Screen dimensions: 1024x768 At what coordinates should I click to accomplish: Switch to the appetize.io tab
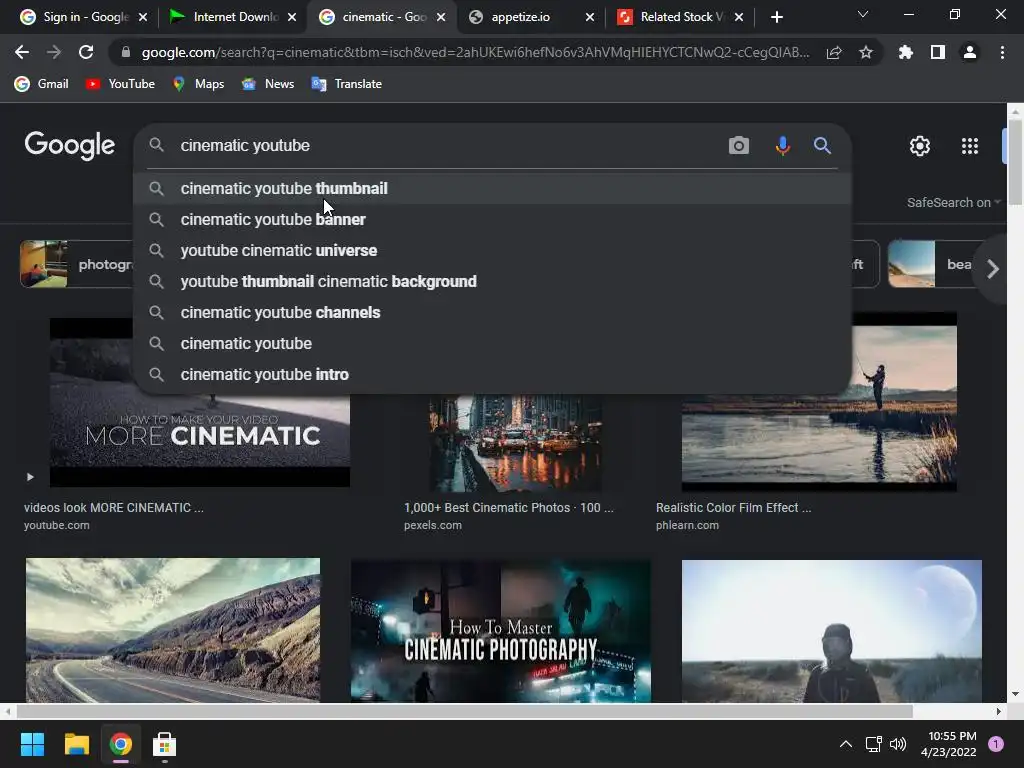point(520,17)
